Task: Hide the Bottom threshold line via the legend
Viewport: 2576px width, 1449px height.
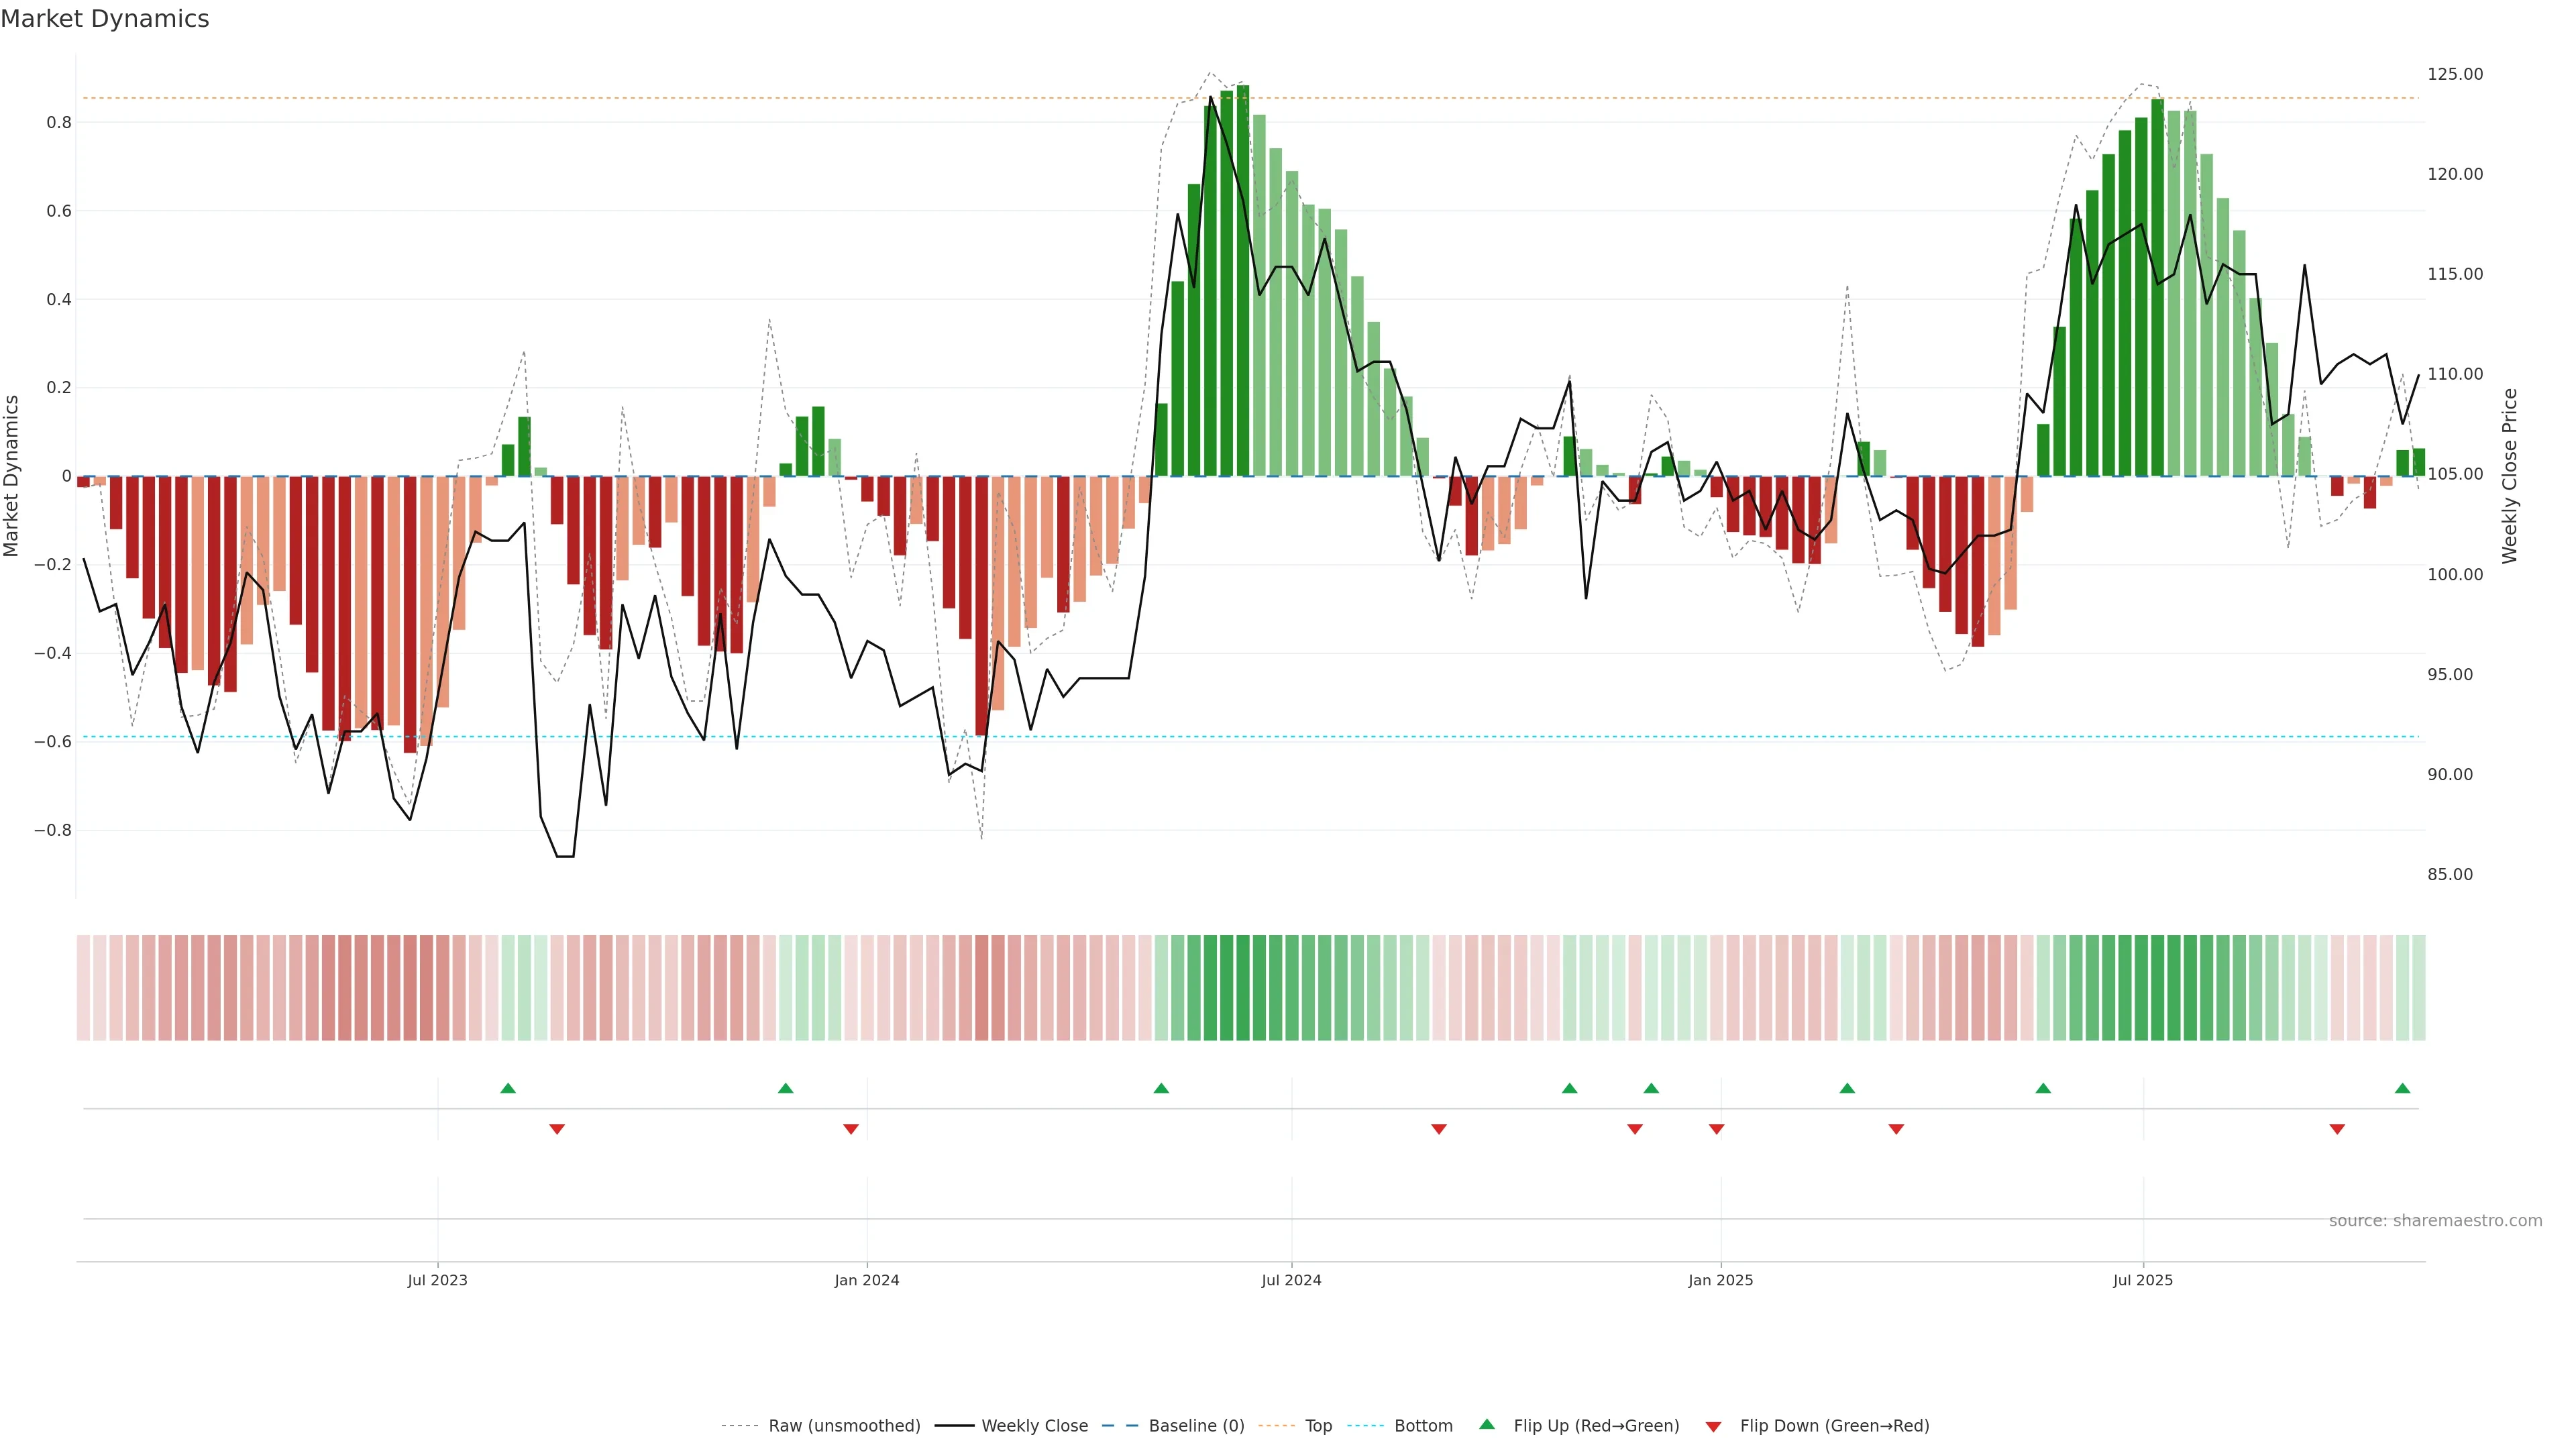Action: 1422,1425
